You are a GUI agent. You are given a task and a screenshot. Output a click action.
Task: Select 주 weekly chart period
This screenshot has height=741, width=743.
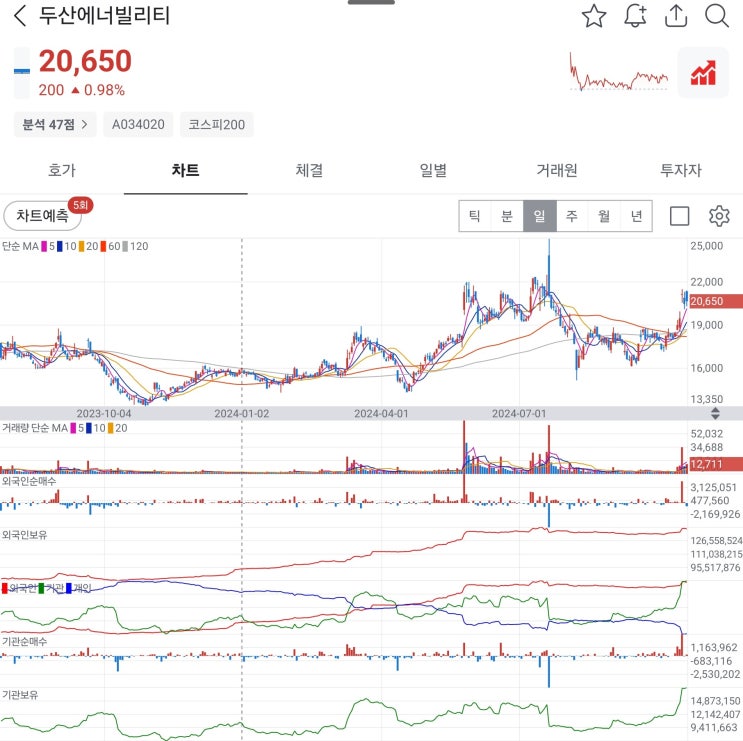click(x=572, y=216)
